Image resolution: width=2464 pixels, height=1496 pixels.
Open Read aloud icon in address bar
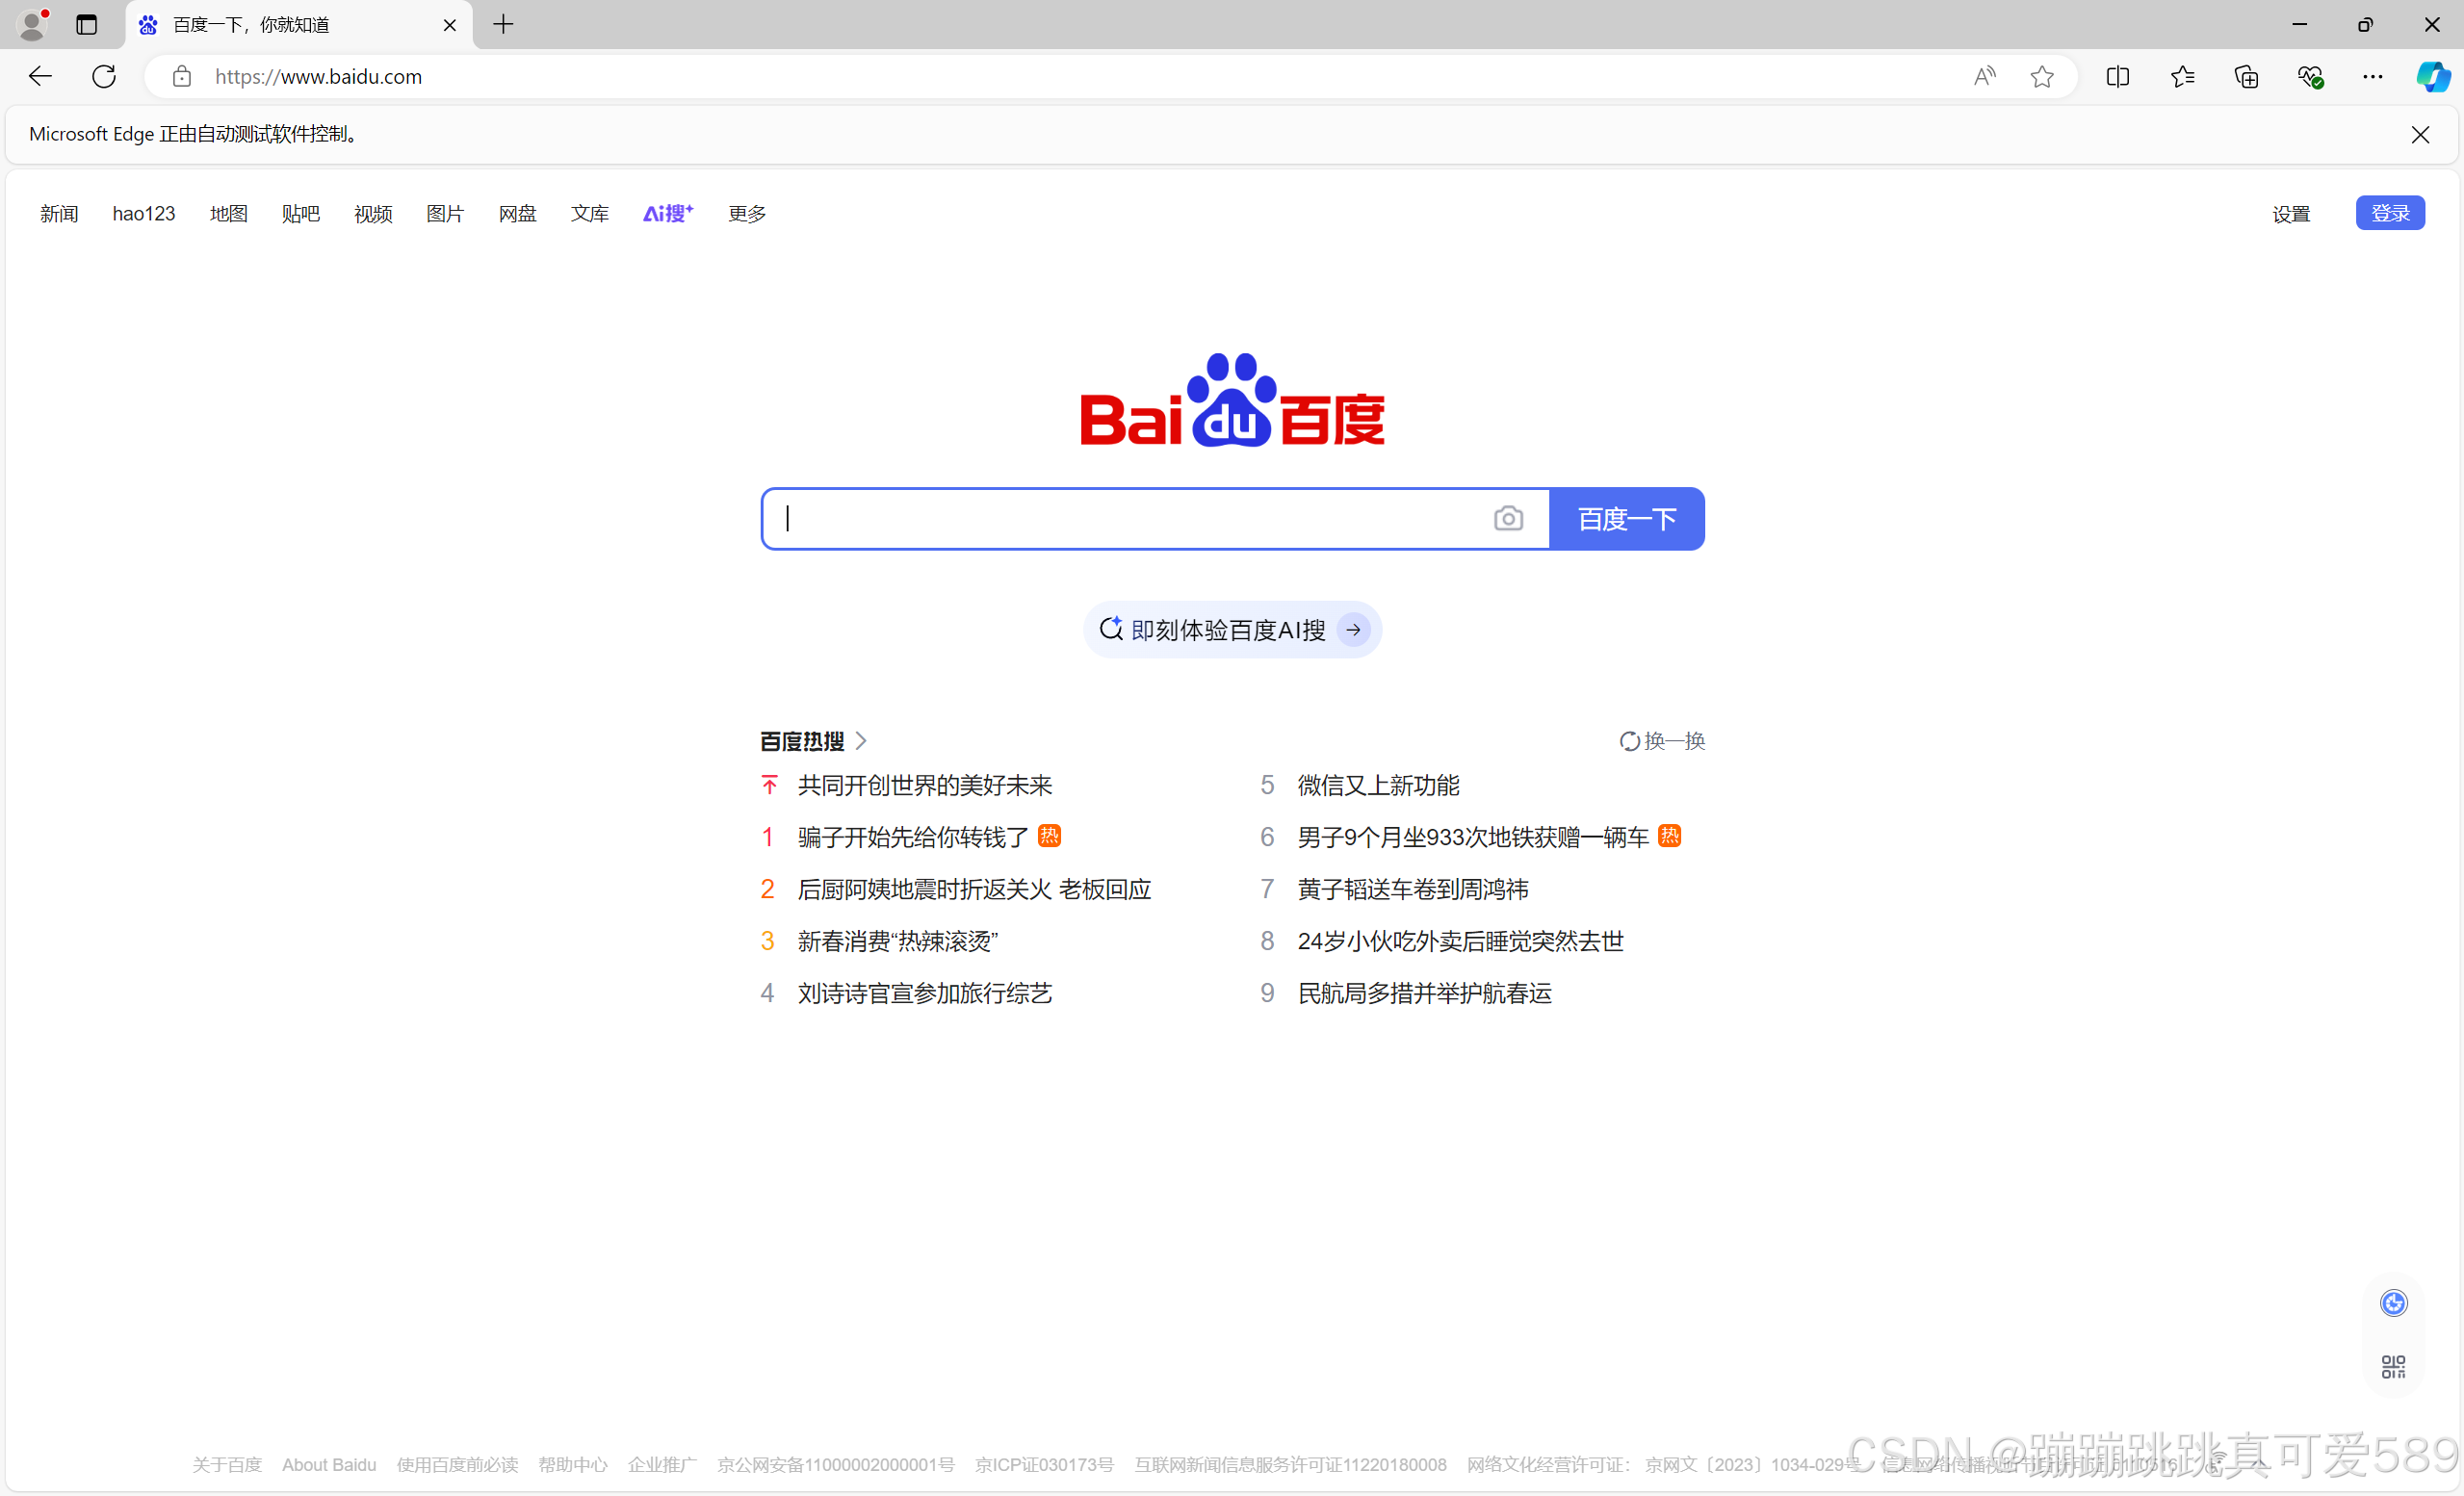tap(1984, 76)
